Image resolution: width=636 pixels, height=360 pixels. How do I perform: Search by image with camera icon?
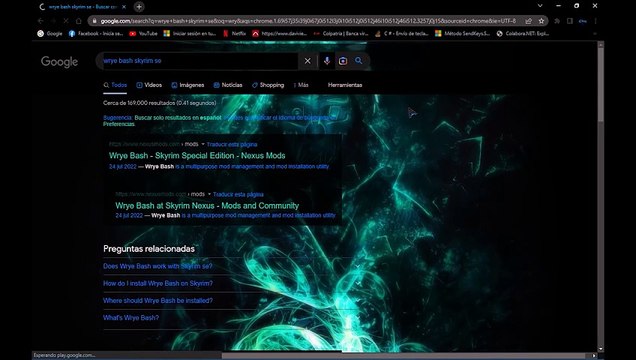click(x=343, y=61)
